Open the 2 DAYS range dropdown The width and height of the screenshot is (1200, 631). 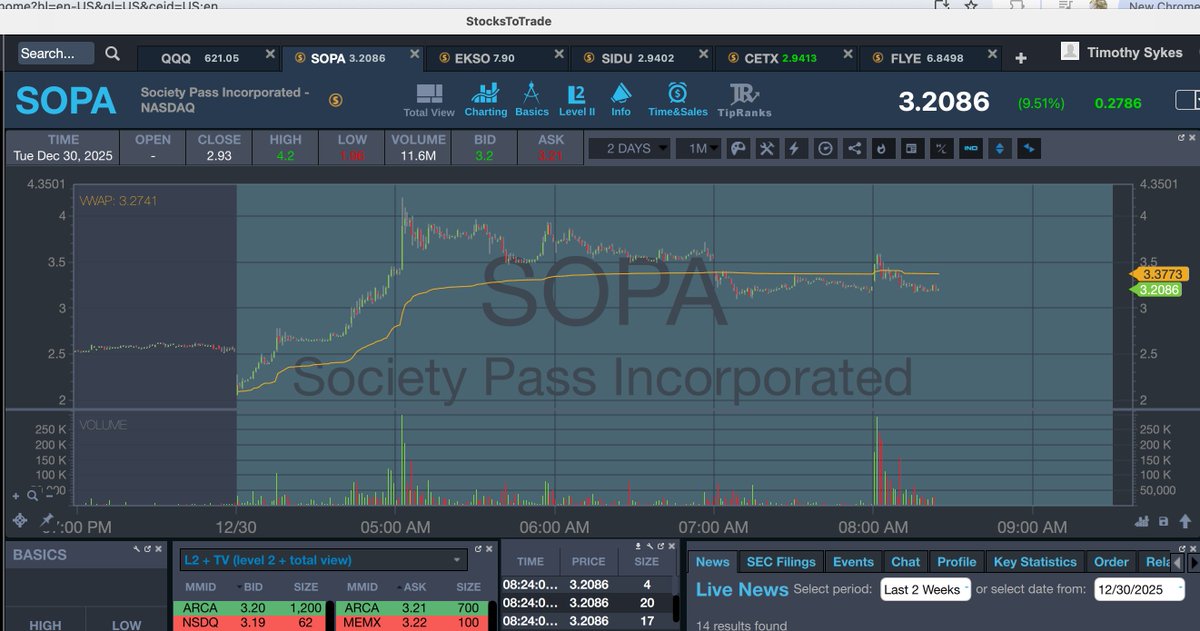click(x=627, y=148)
